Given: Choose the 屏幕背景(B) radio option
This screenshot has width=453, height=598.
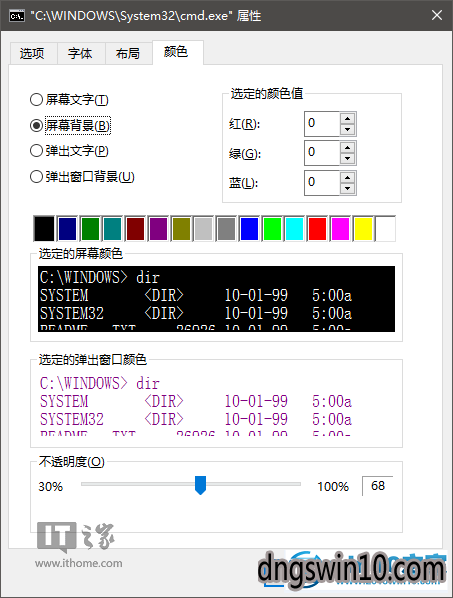Looking at the screenshot, I should [70, 125].
